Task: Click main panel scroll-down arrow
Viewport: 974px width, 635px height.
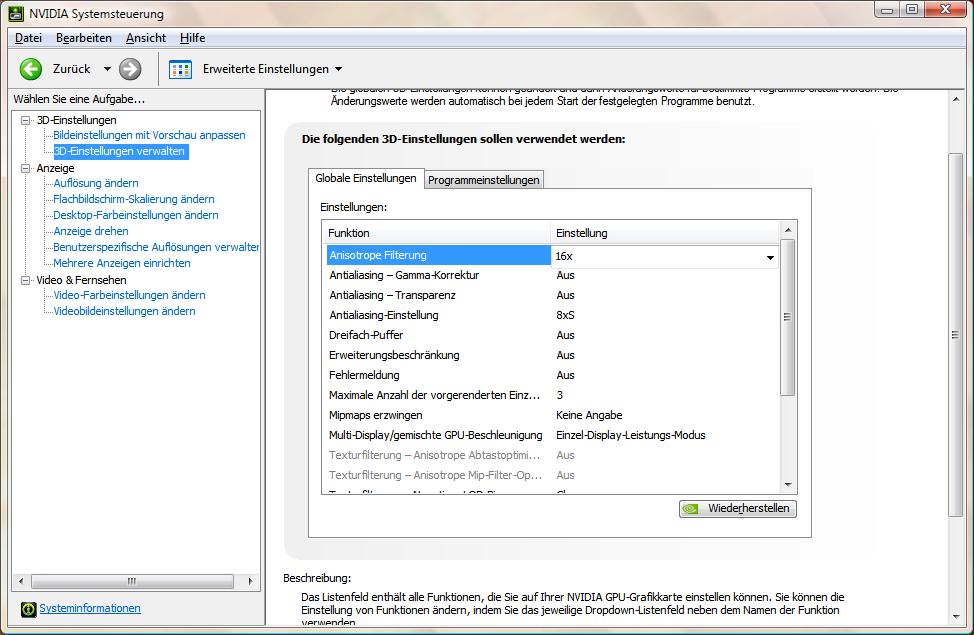Action: [955, 617]
